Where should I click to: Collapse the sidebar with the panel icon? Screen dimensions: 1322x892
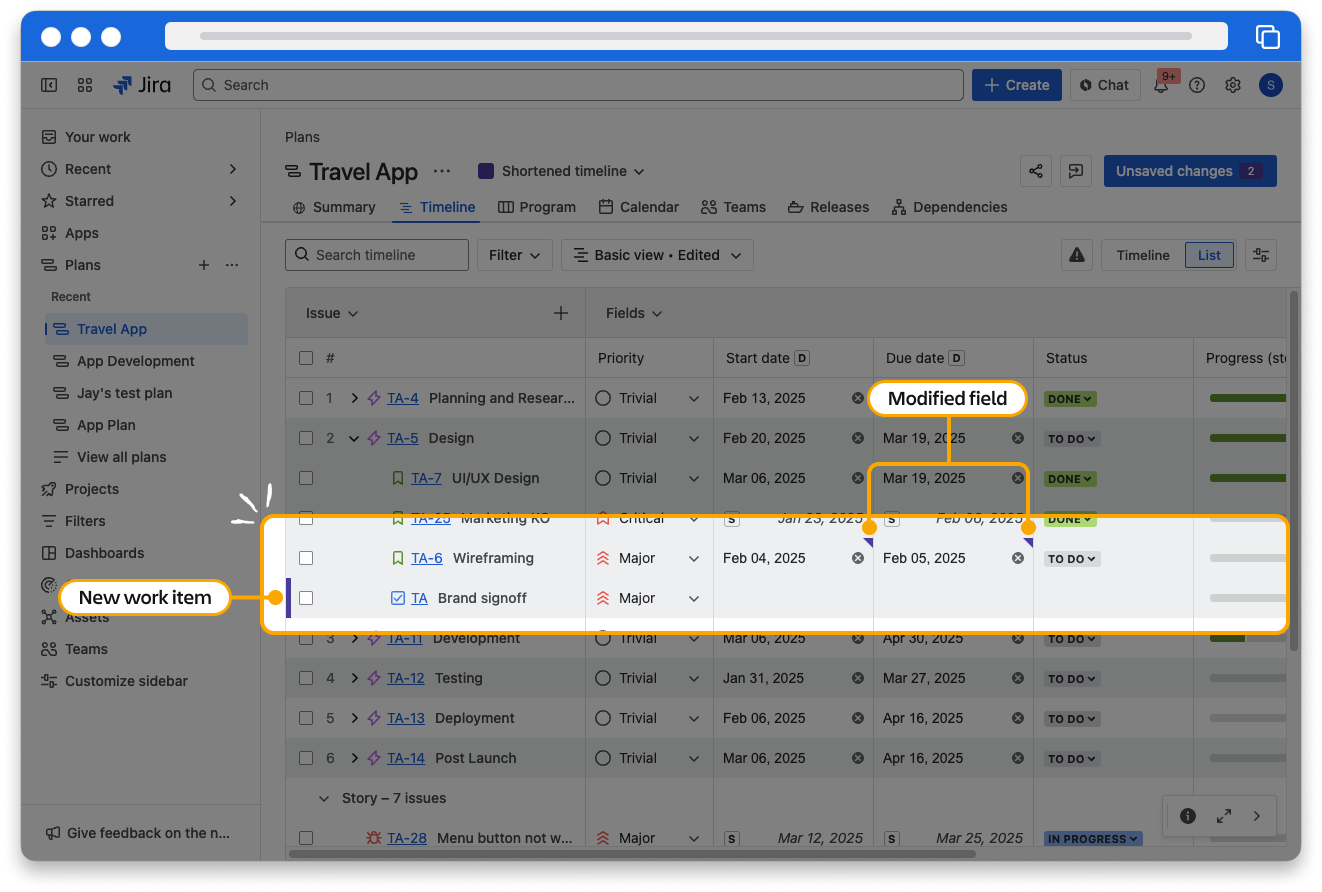point(49,85)
